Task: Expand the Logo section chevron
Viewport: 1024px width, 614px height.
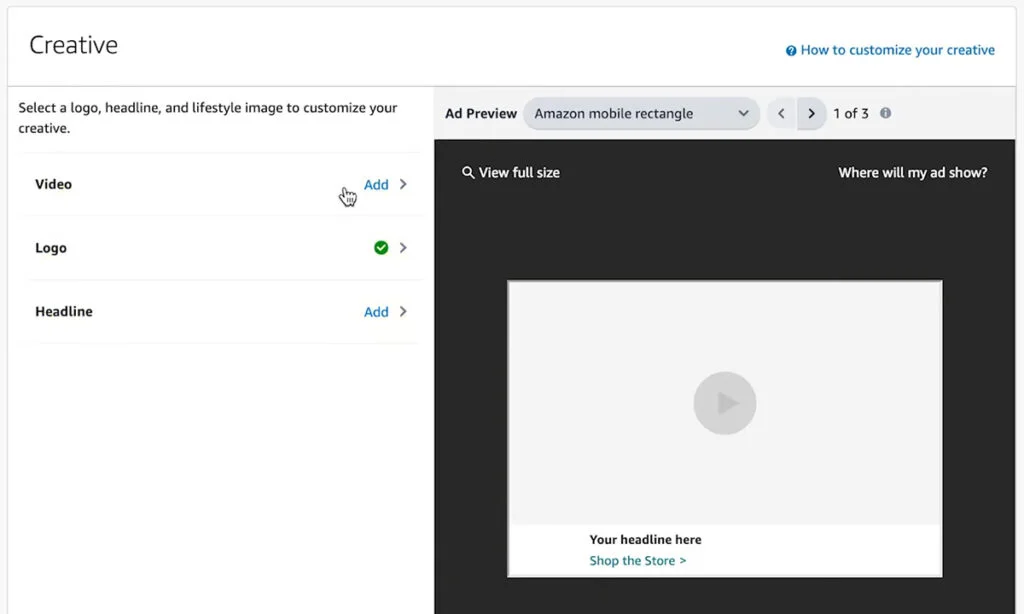Action: [403, 247]
